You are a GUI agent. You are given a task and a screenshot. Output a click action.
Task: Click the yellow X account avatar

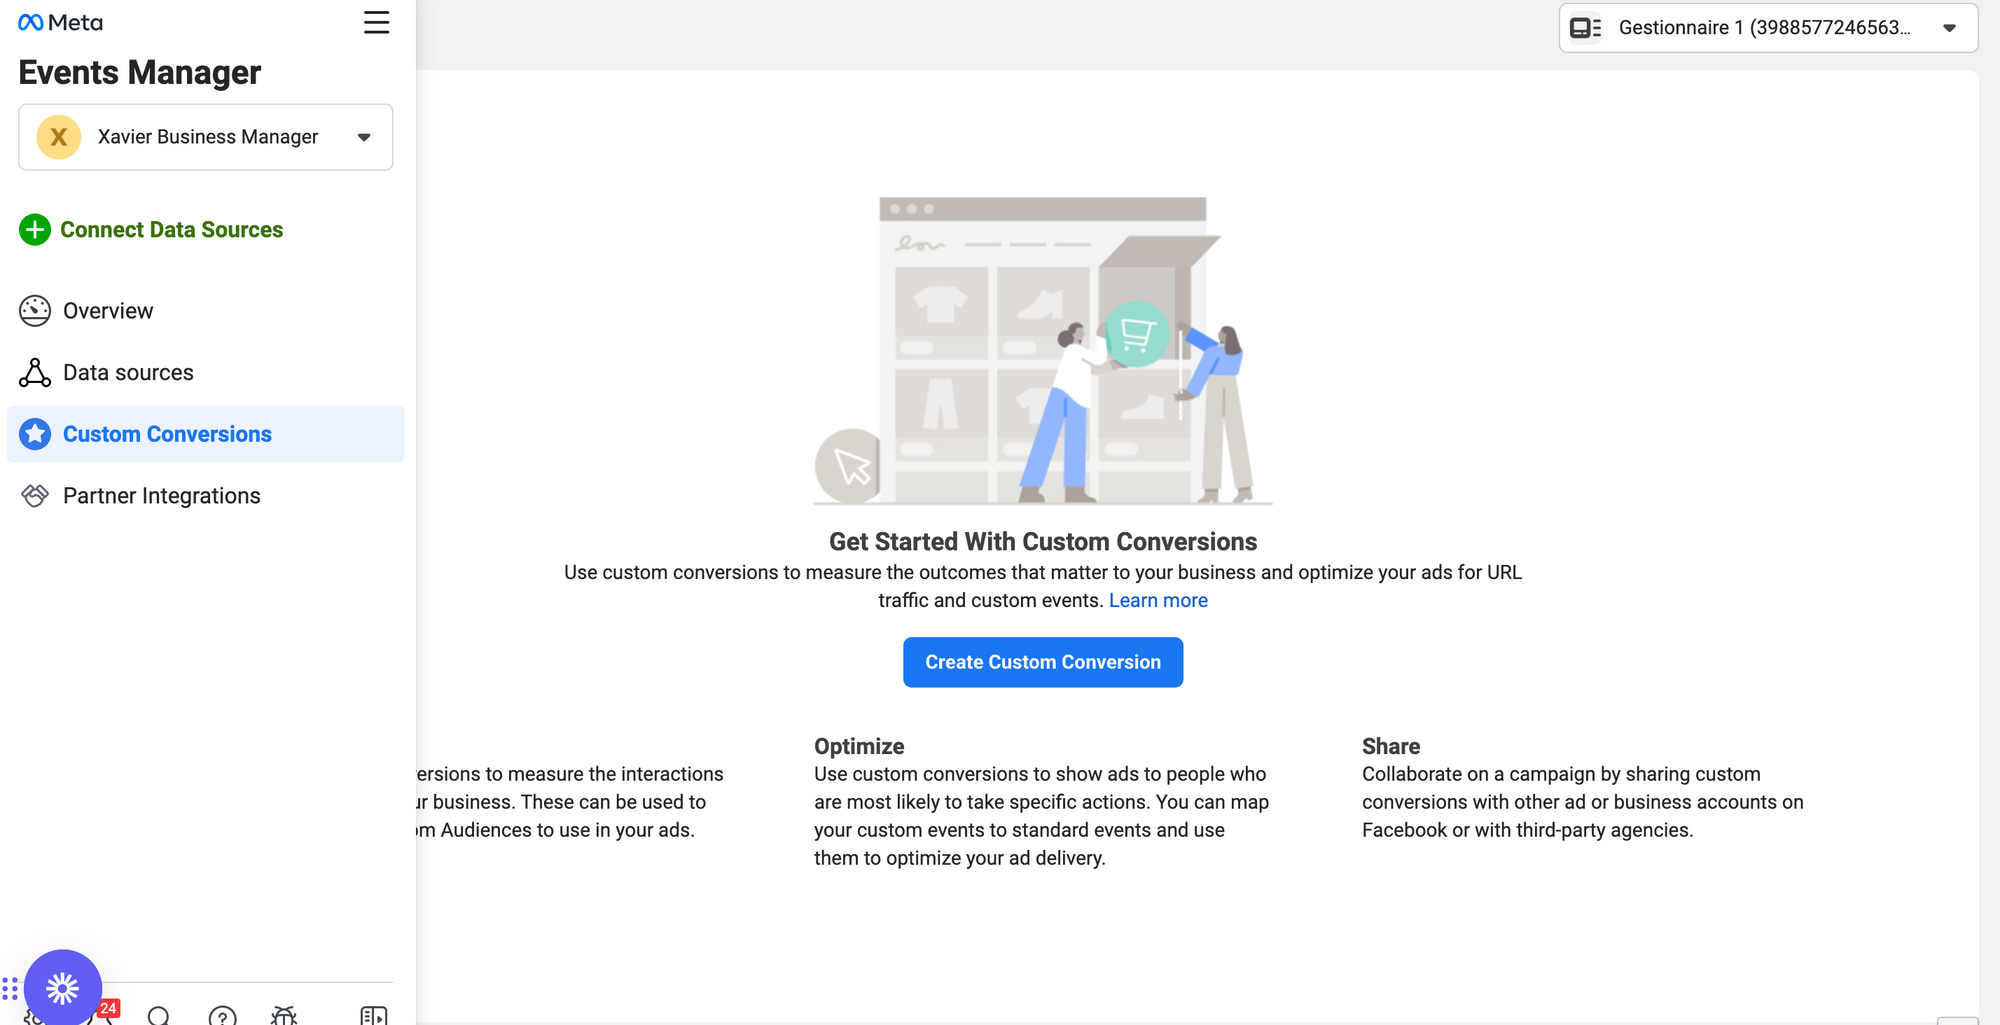[58, 137]
